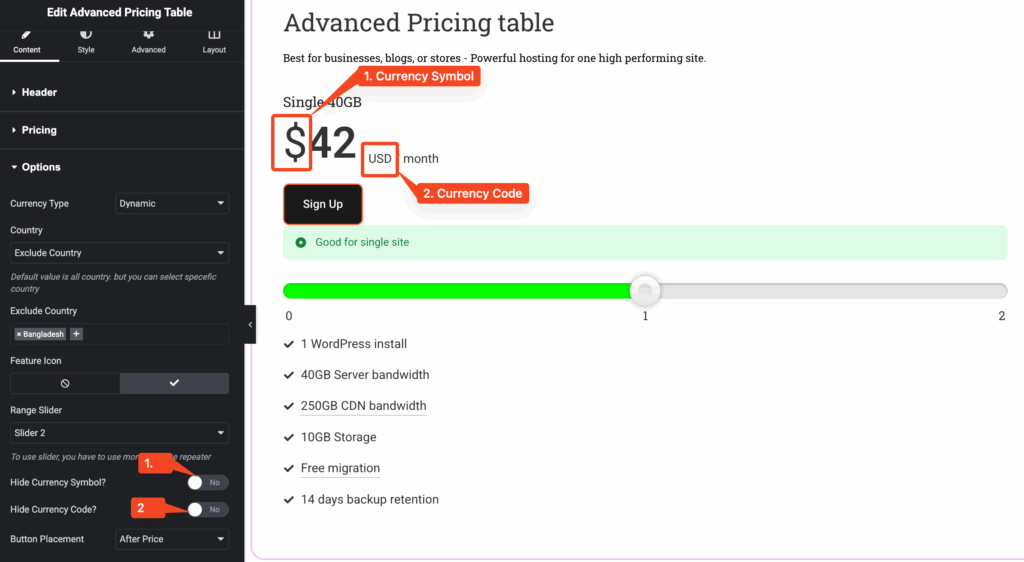
Task: Switch to the Style tab
Action: coord(86,41)
